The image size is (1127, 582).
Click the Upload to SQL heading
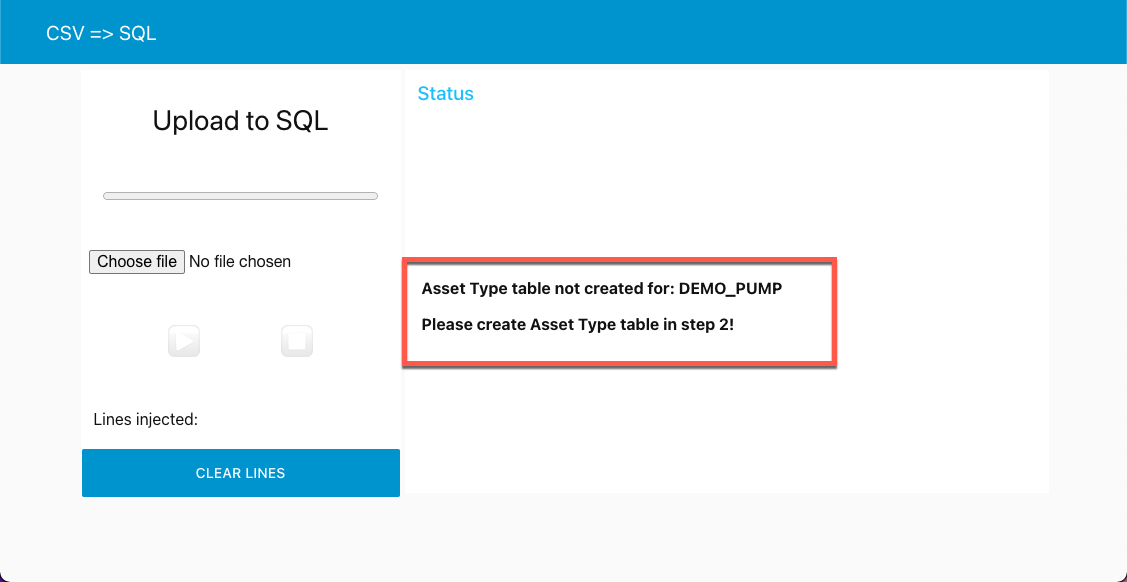coord(241,121)
